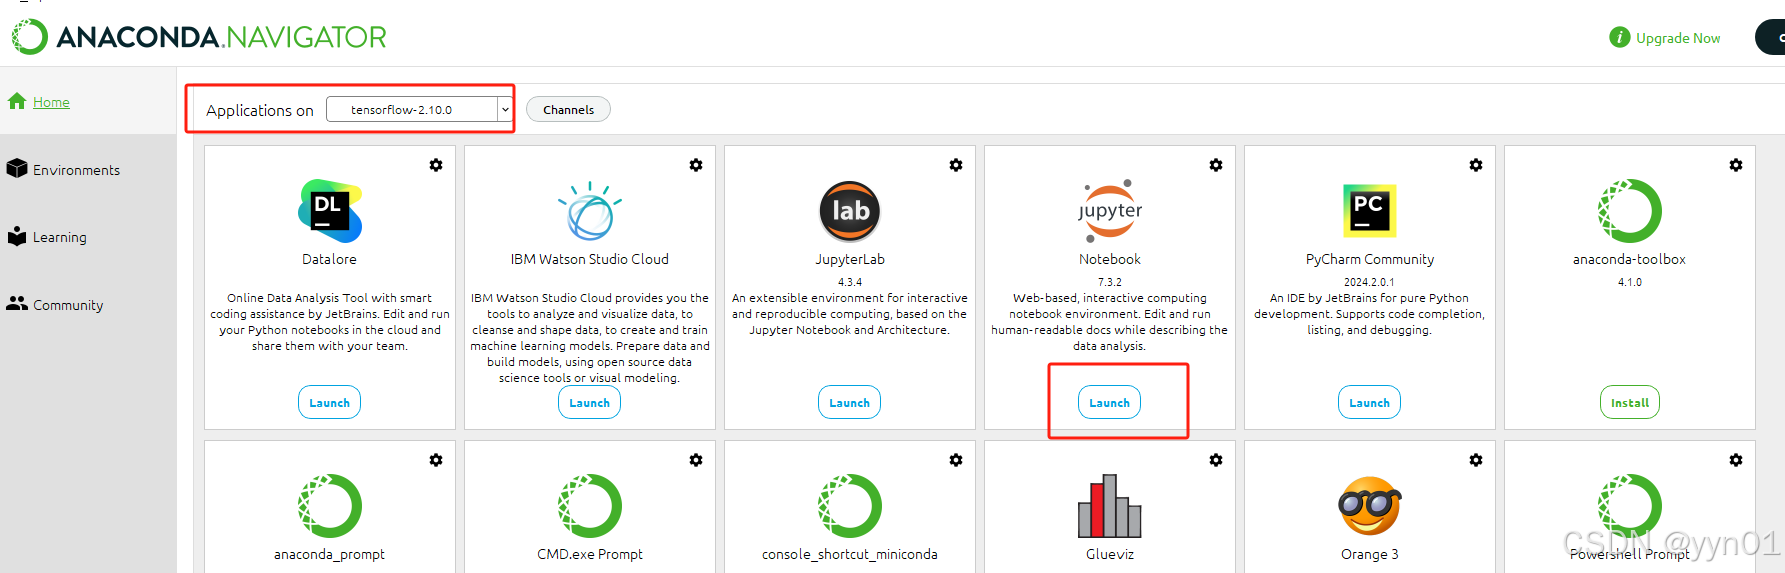Open settings gear on Glueviz card
1785x573 pixels.
click(1216, 460)
